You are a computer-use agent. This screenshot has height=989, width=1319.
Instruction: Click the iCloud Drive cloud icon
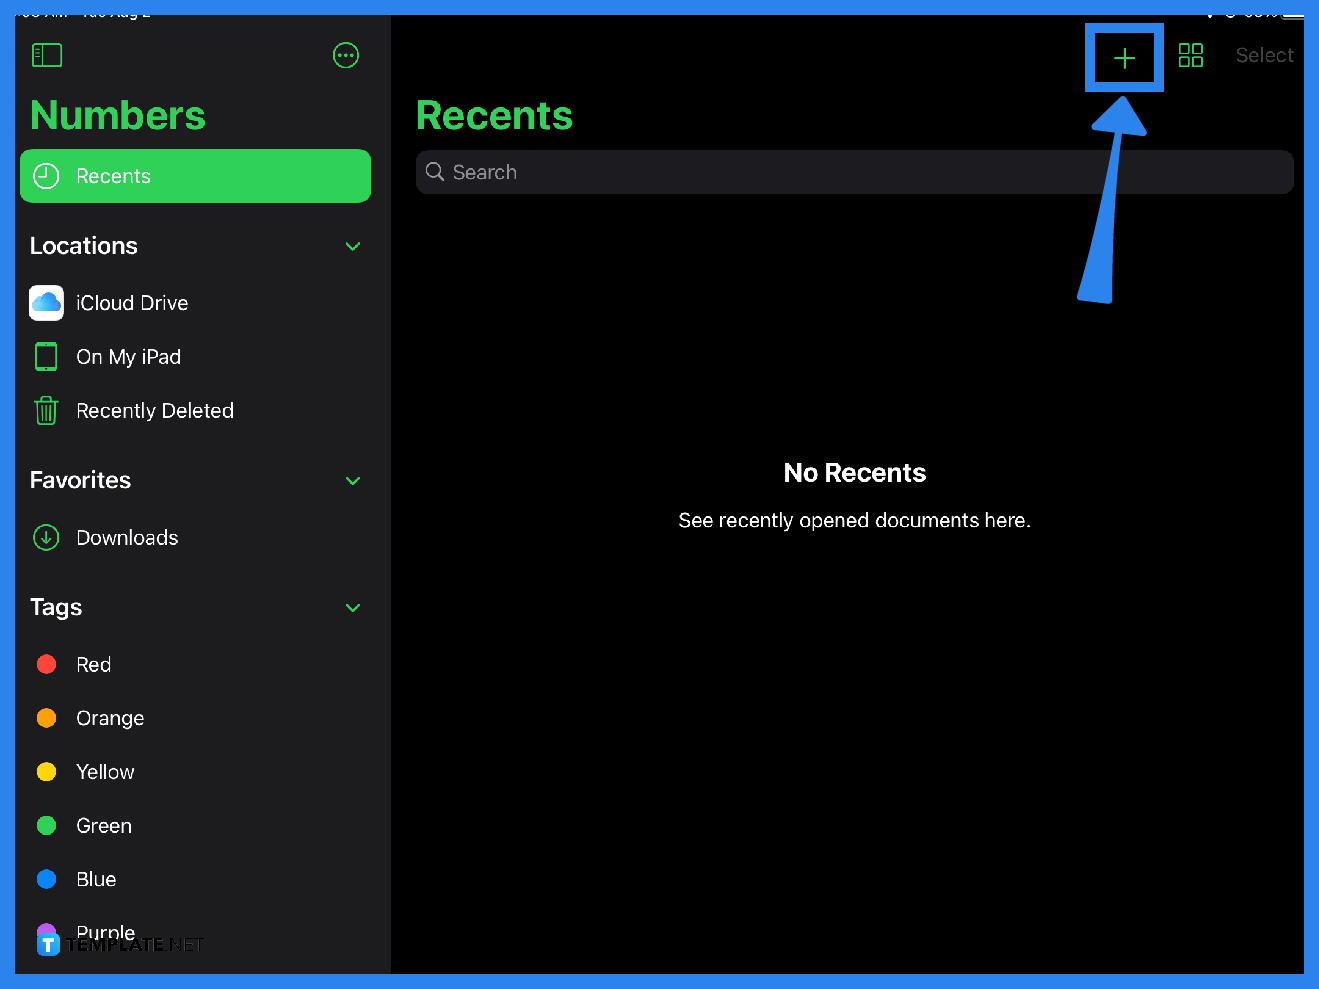pyautogui.click(x=46, y=303)
